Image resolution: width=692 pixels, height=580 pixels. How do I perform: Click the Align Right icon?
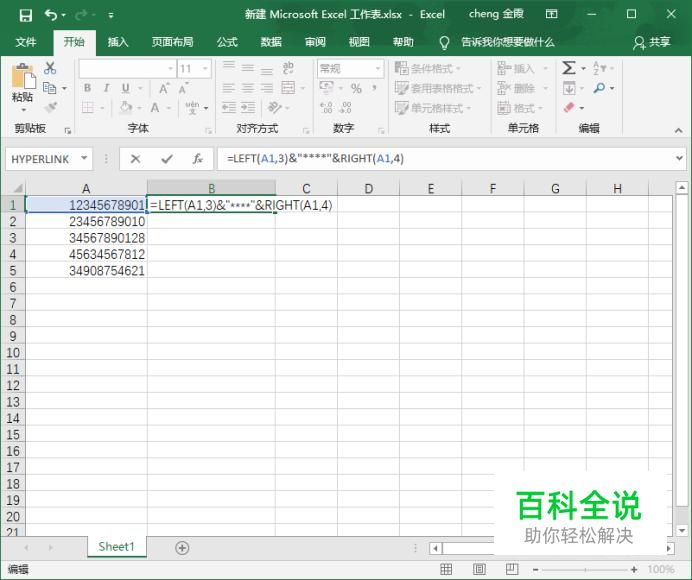pos(267,88)
